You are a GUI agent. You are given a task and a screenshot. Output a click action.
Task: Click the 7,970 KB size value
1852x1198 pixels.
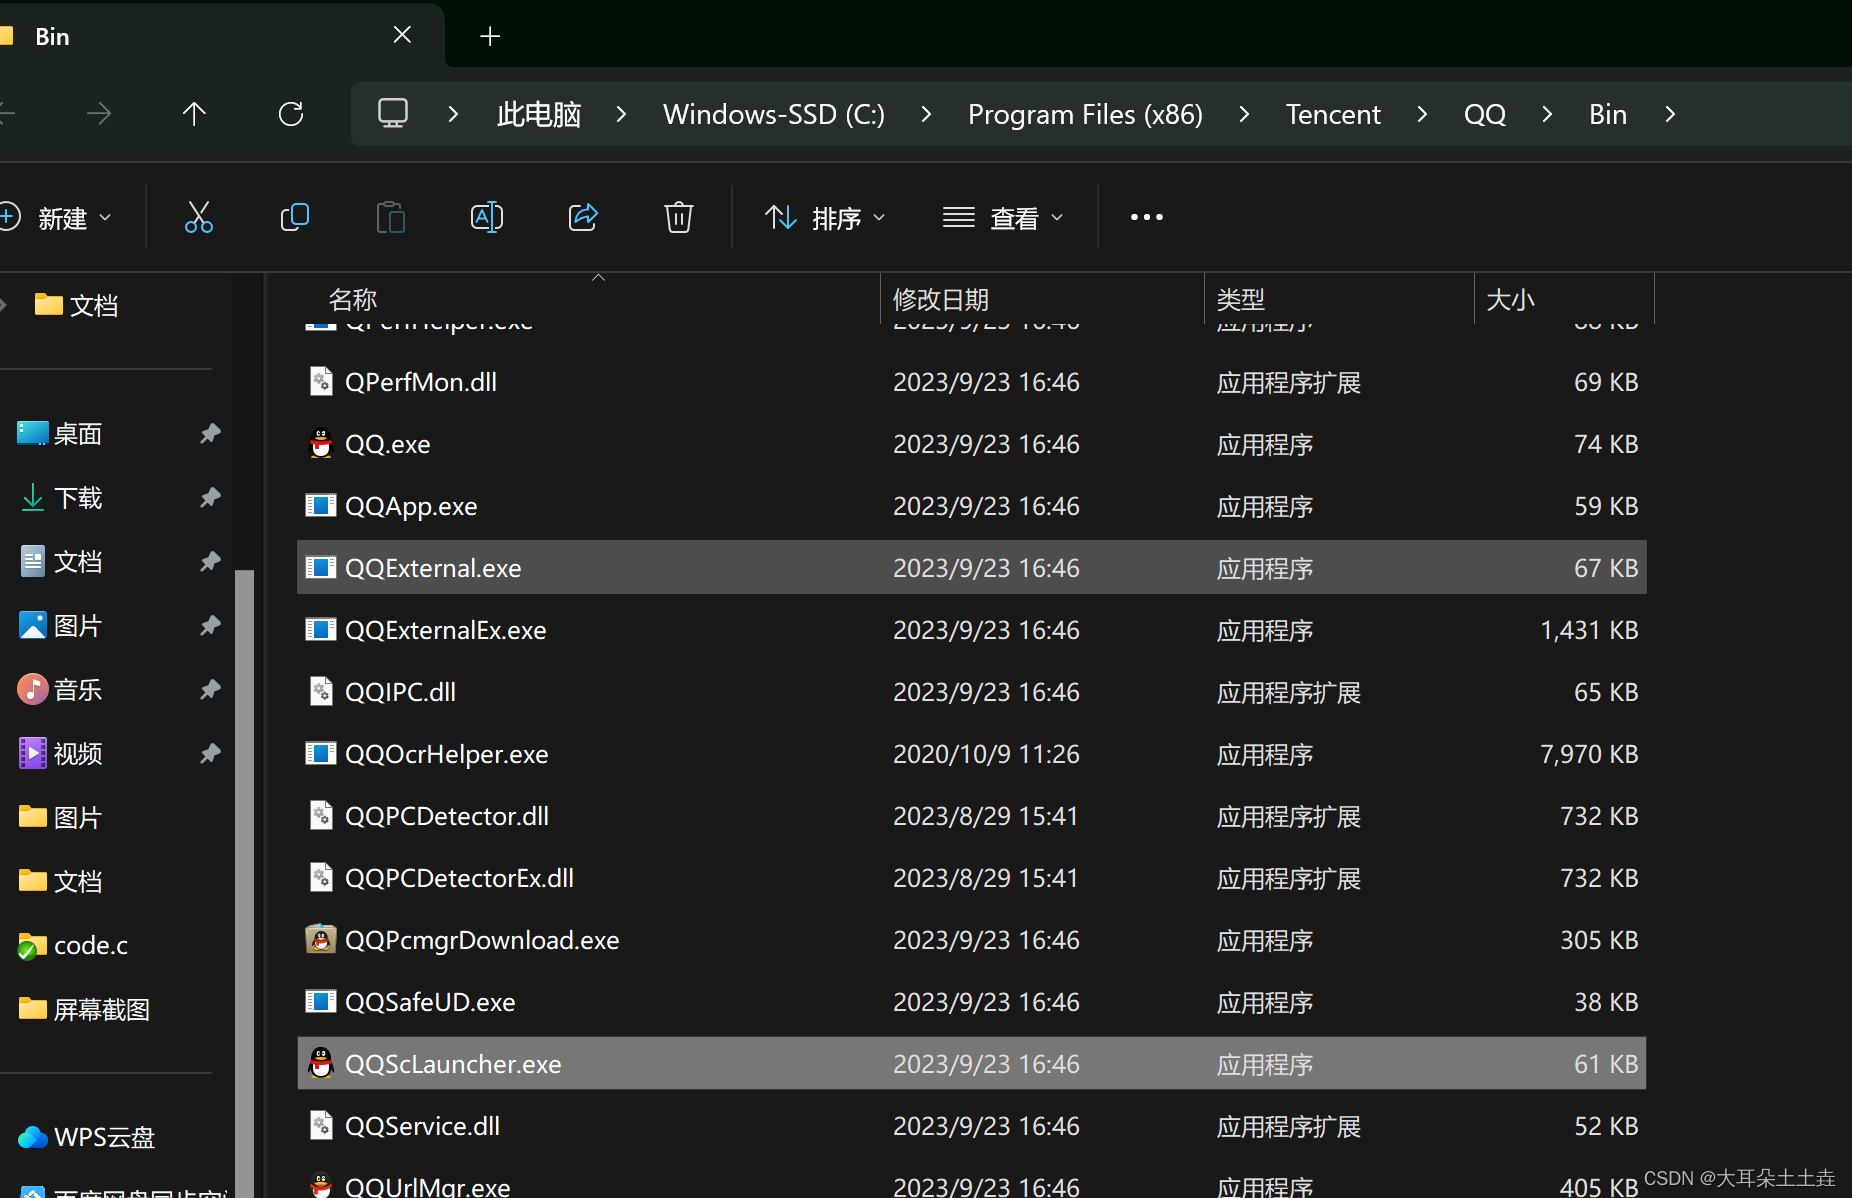[1589, 753]
